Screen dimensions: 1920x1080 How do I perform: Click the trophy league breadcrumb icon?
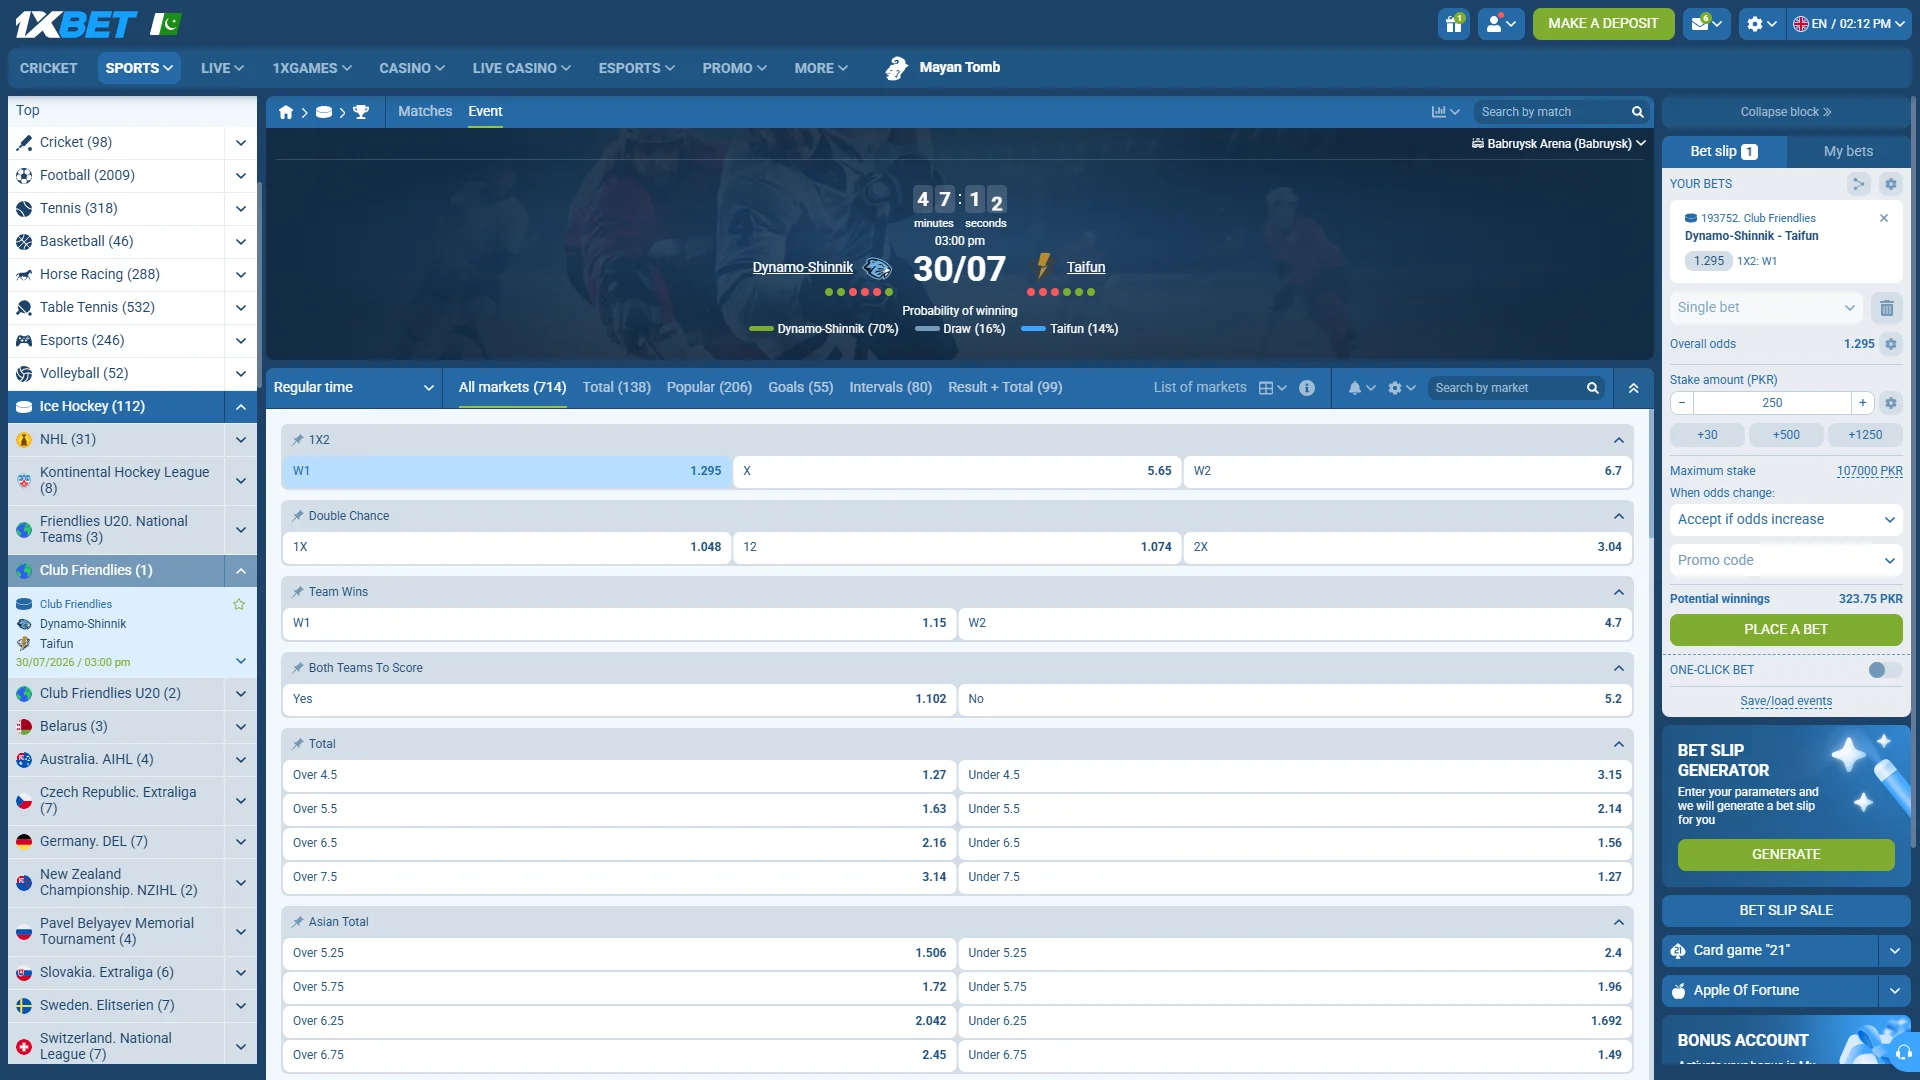tap(361, 112)
